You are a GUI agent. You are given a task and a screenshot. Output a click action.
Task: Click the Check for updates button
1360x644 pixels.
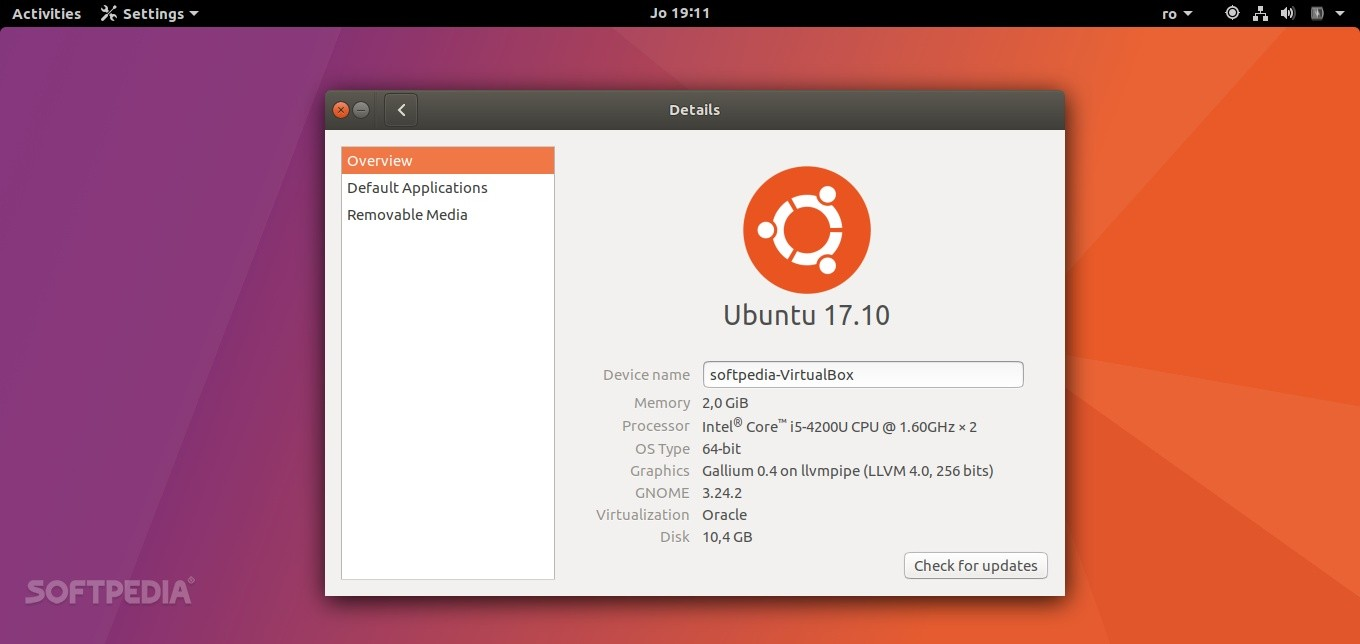tap(976, 565)
